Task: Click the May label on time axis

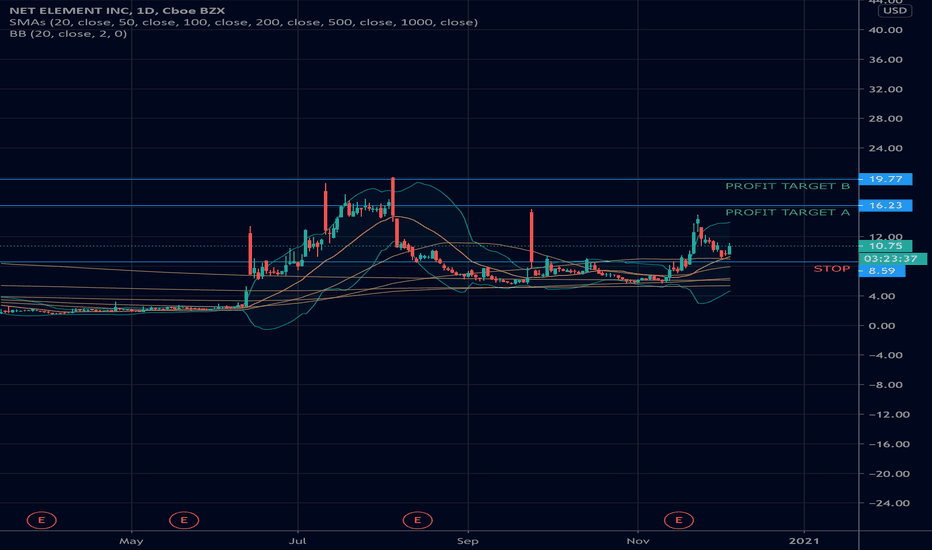Action: tap(131, 541)
